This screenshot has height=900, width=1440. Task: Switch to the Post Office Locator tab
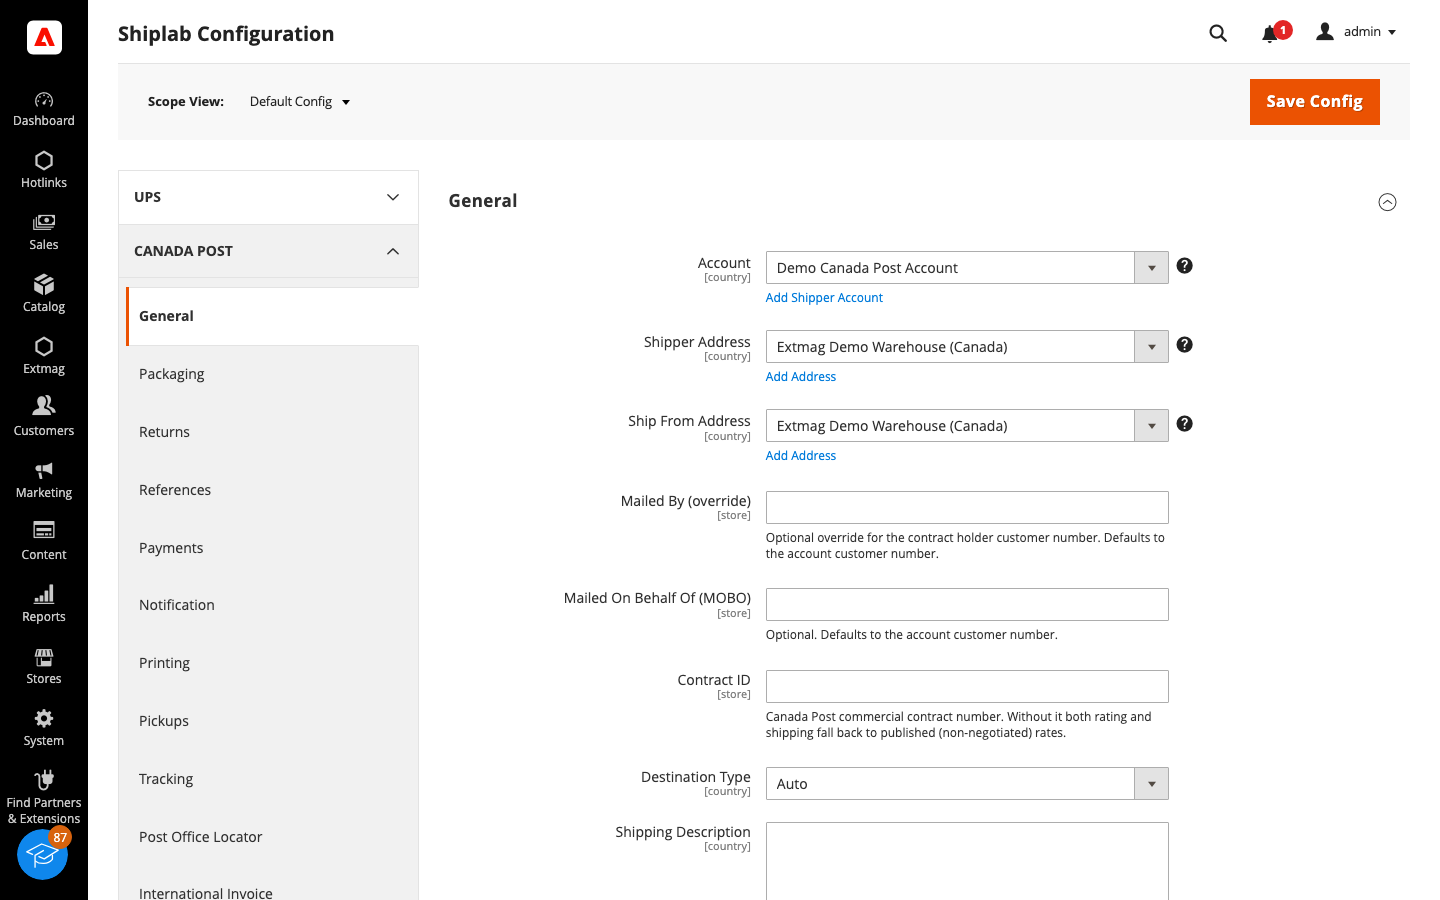(x=272, y=837)
